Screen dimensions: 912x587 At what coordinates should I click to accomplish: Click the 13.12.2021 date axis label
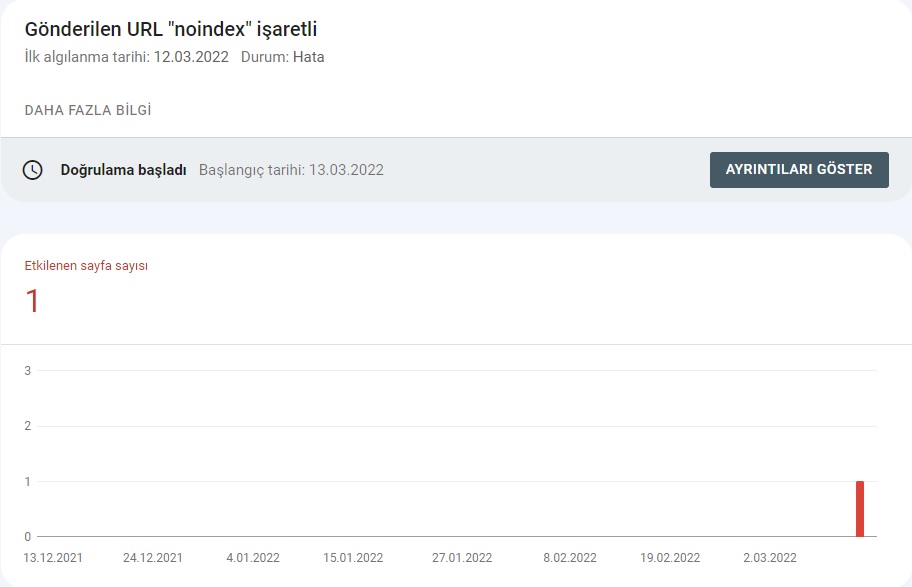tap(53, 558)
